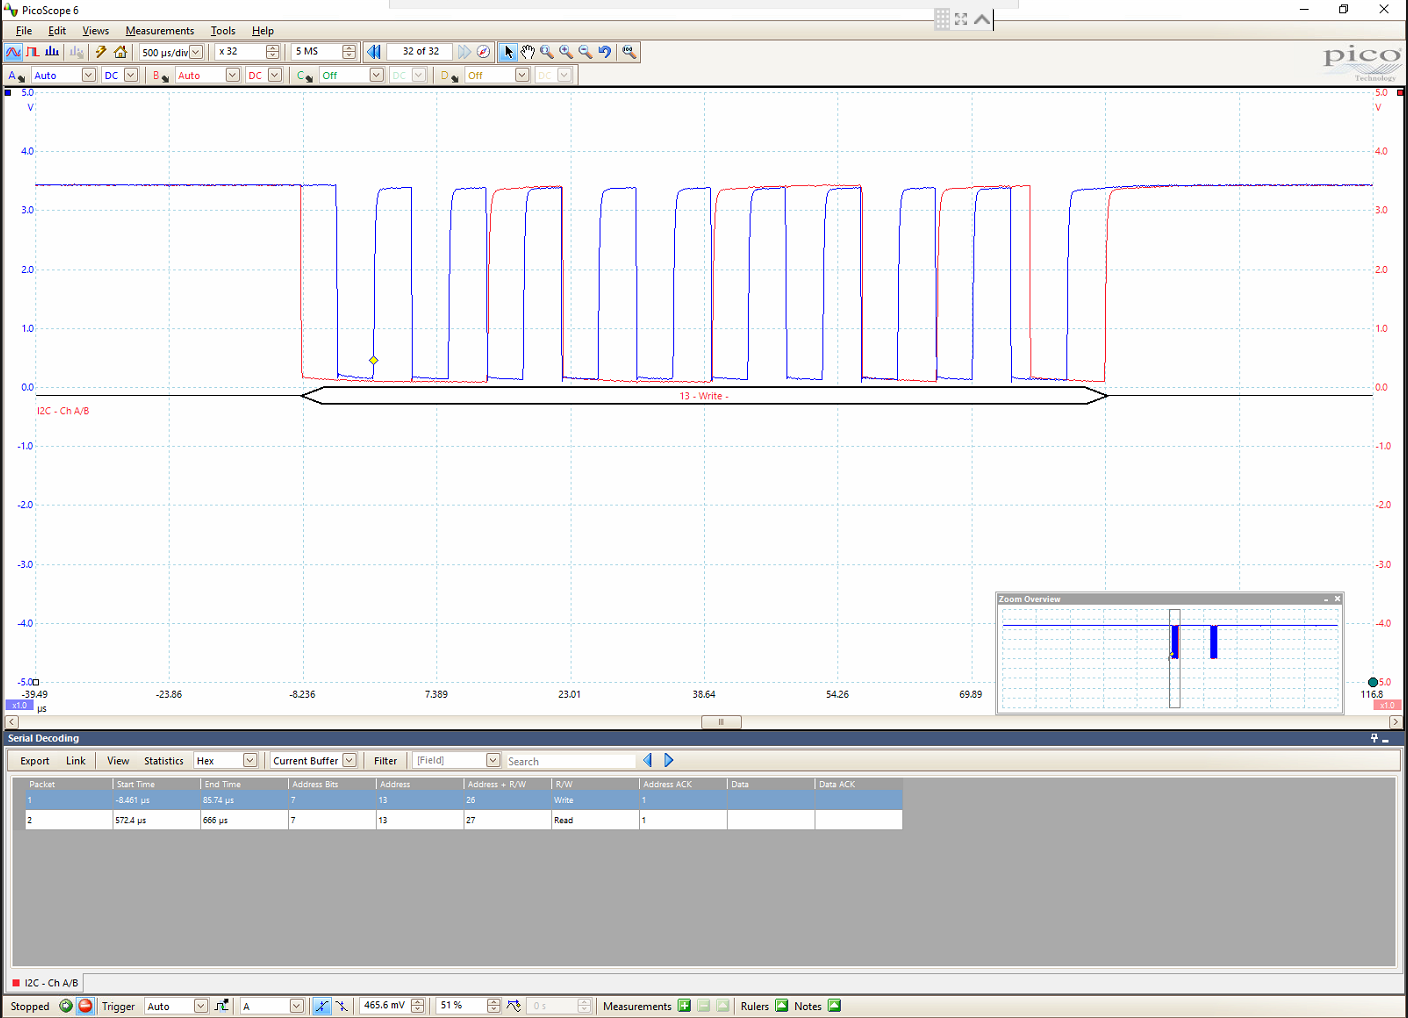Export the decoded serial data
Viewport: 1408px width, 1018px height.
(33, 760)
